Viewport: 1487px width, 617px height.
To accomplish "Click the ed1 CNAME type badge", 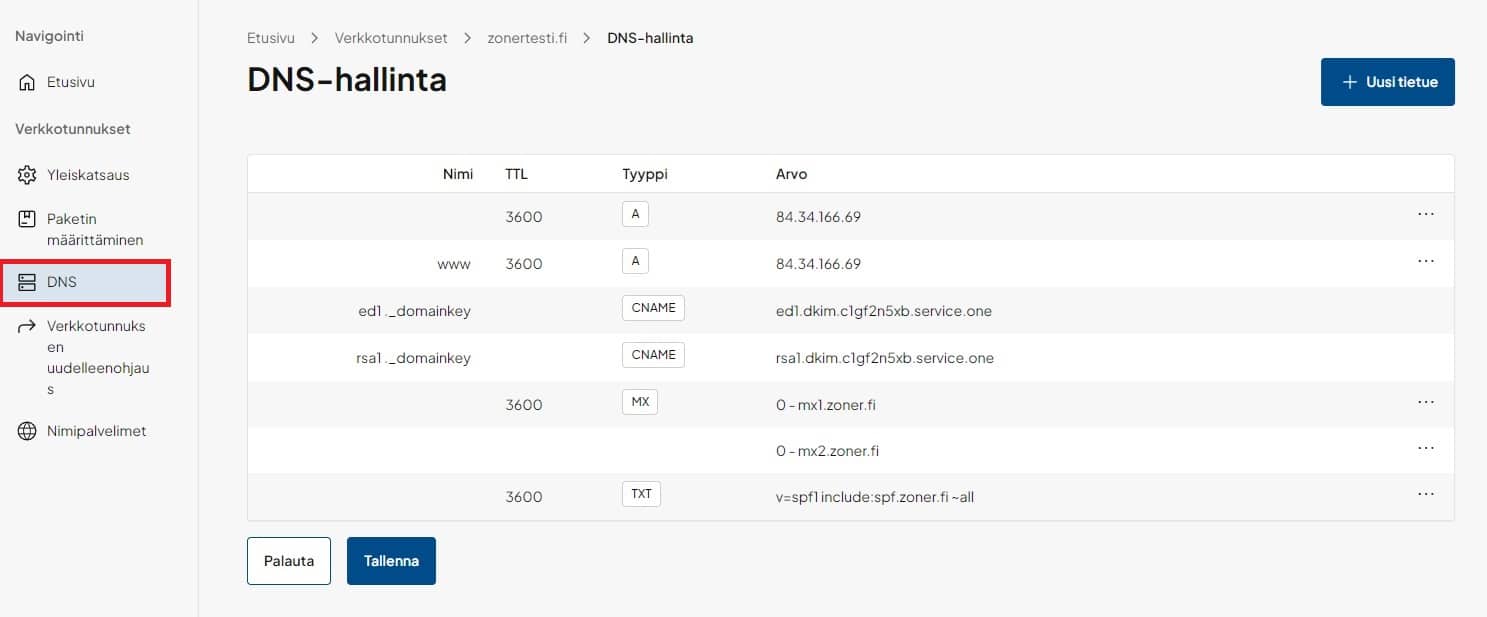I will tap(654, 308).
